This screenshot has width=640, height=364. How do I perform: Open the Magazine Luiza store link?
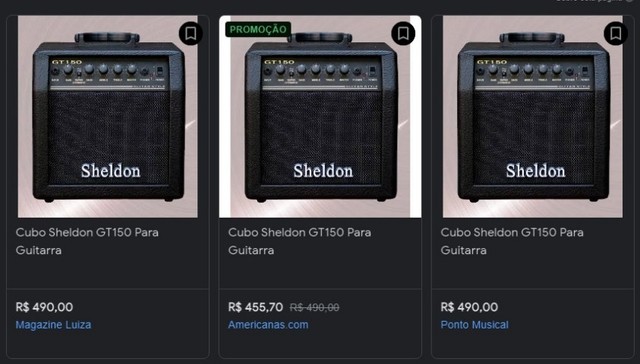click(53, 325)
